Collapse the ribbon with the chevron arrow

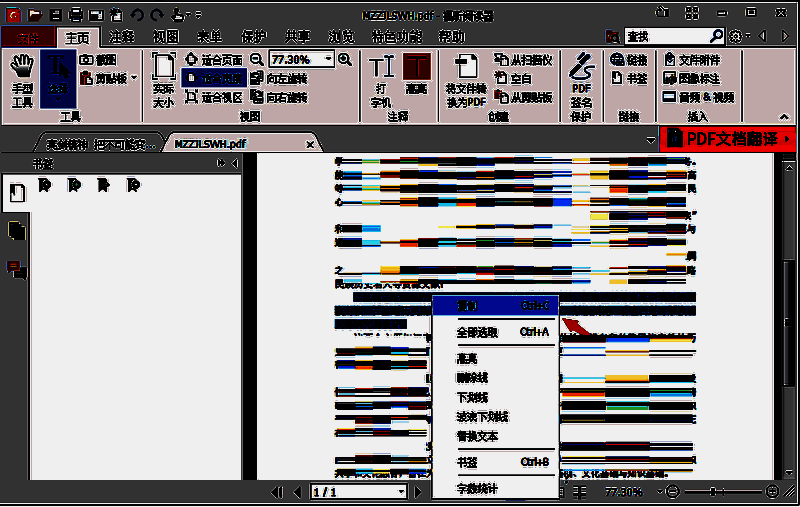[x=784, y=117]
